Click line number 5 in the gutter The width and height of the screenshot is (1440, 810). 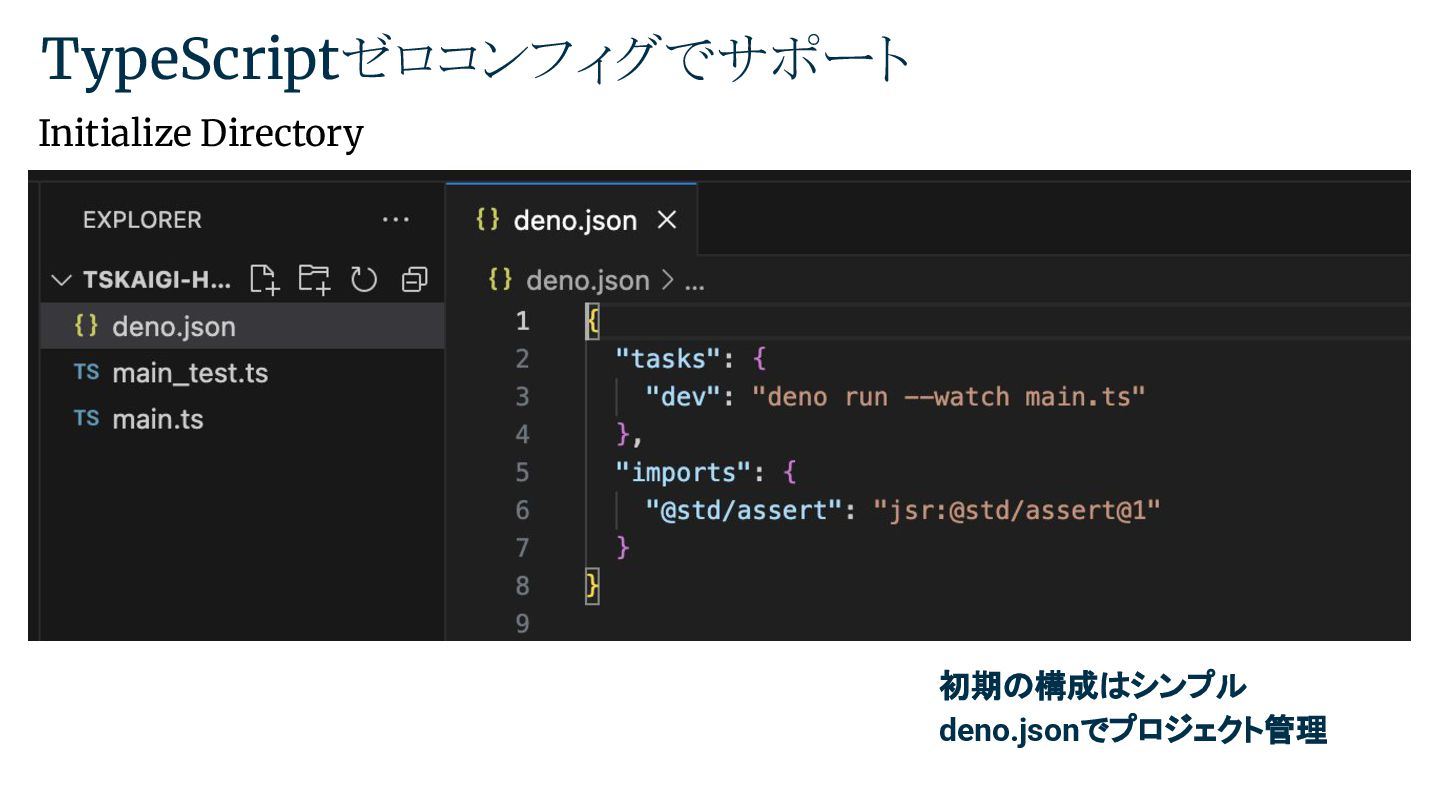522,472
